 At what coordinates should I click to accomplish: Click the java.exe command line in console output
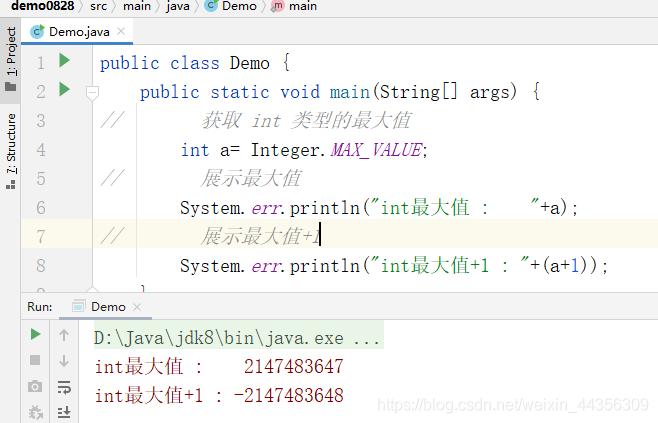pyautogui.click(x=238, y=338)
